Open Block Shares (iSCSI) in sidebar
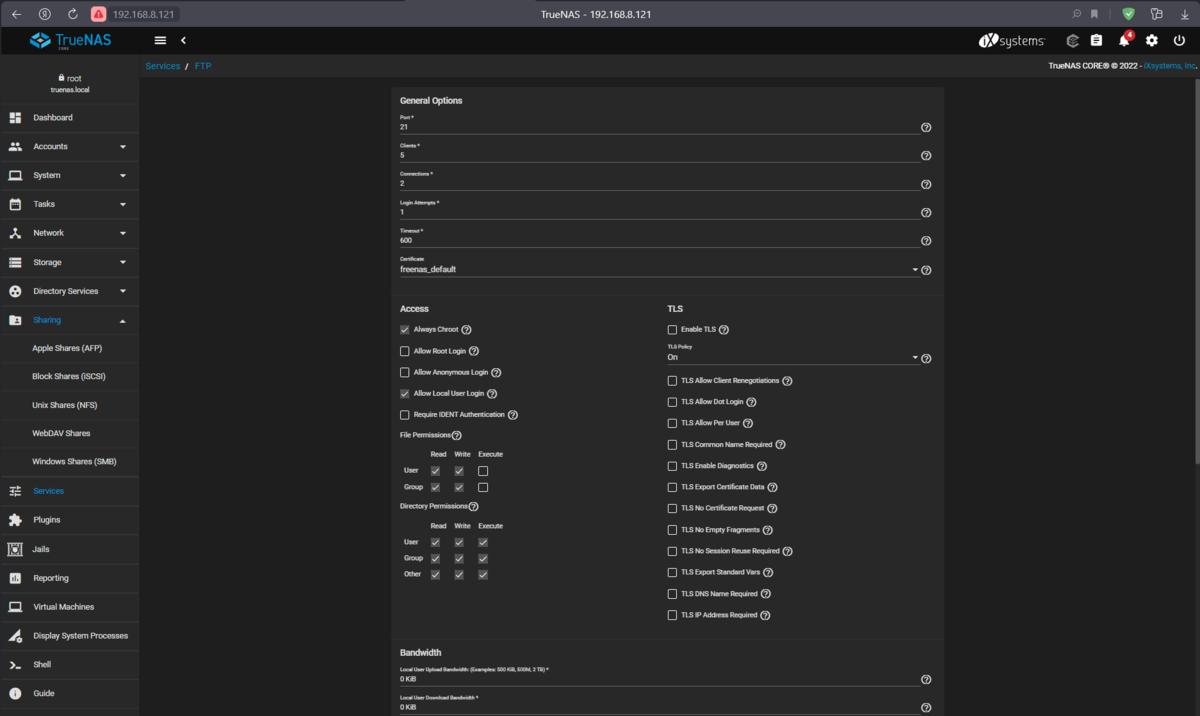 pyautogui.click(x=69, y=376)
